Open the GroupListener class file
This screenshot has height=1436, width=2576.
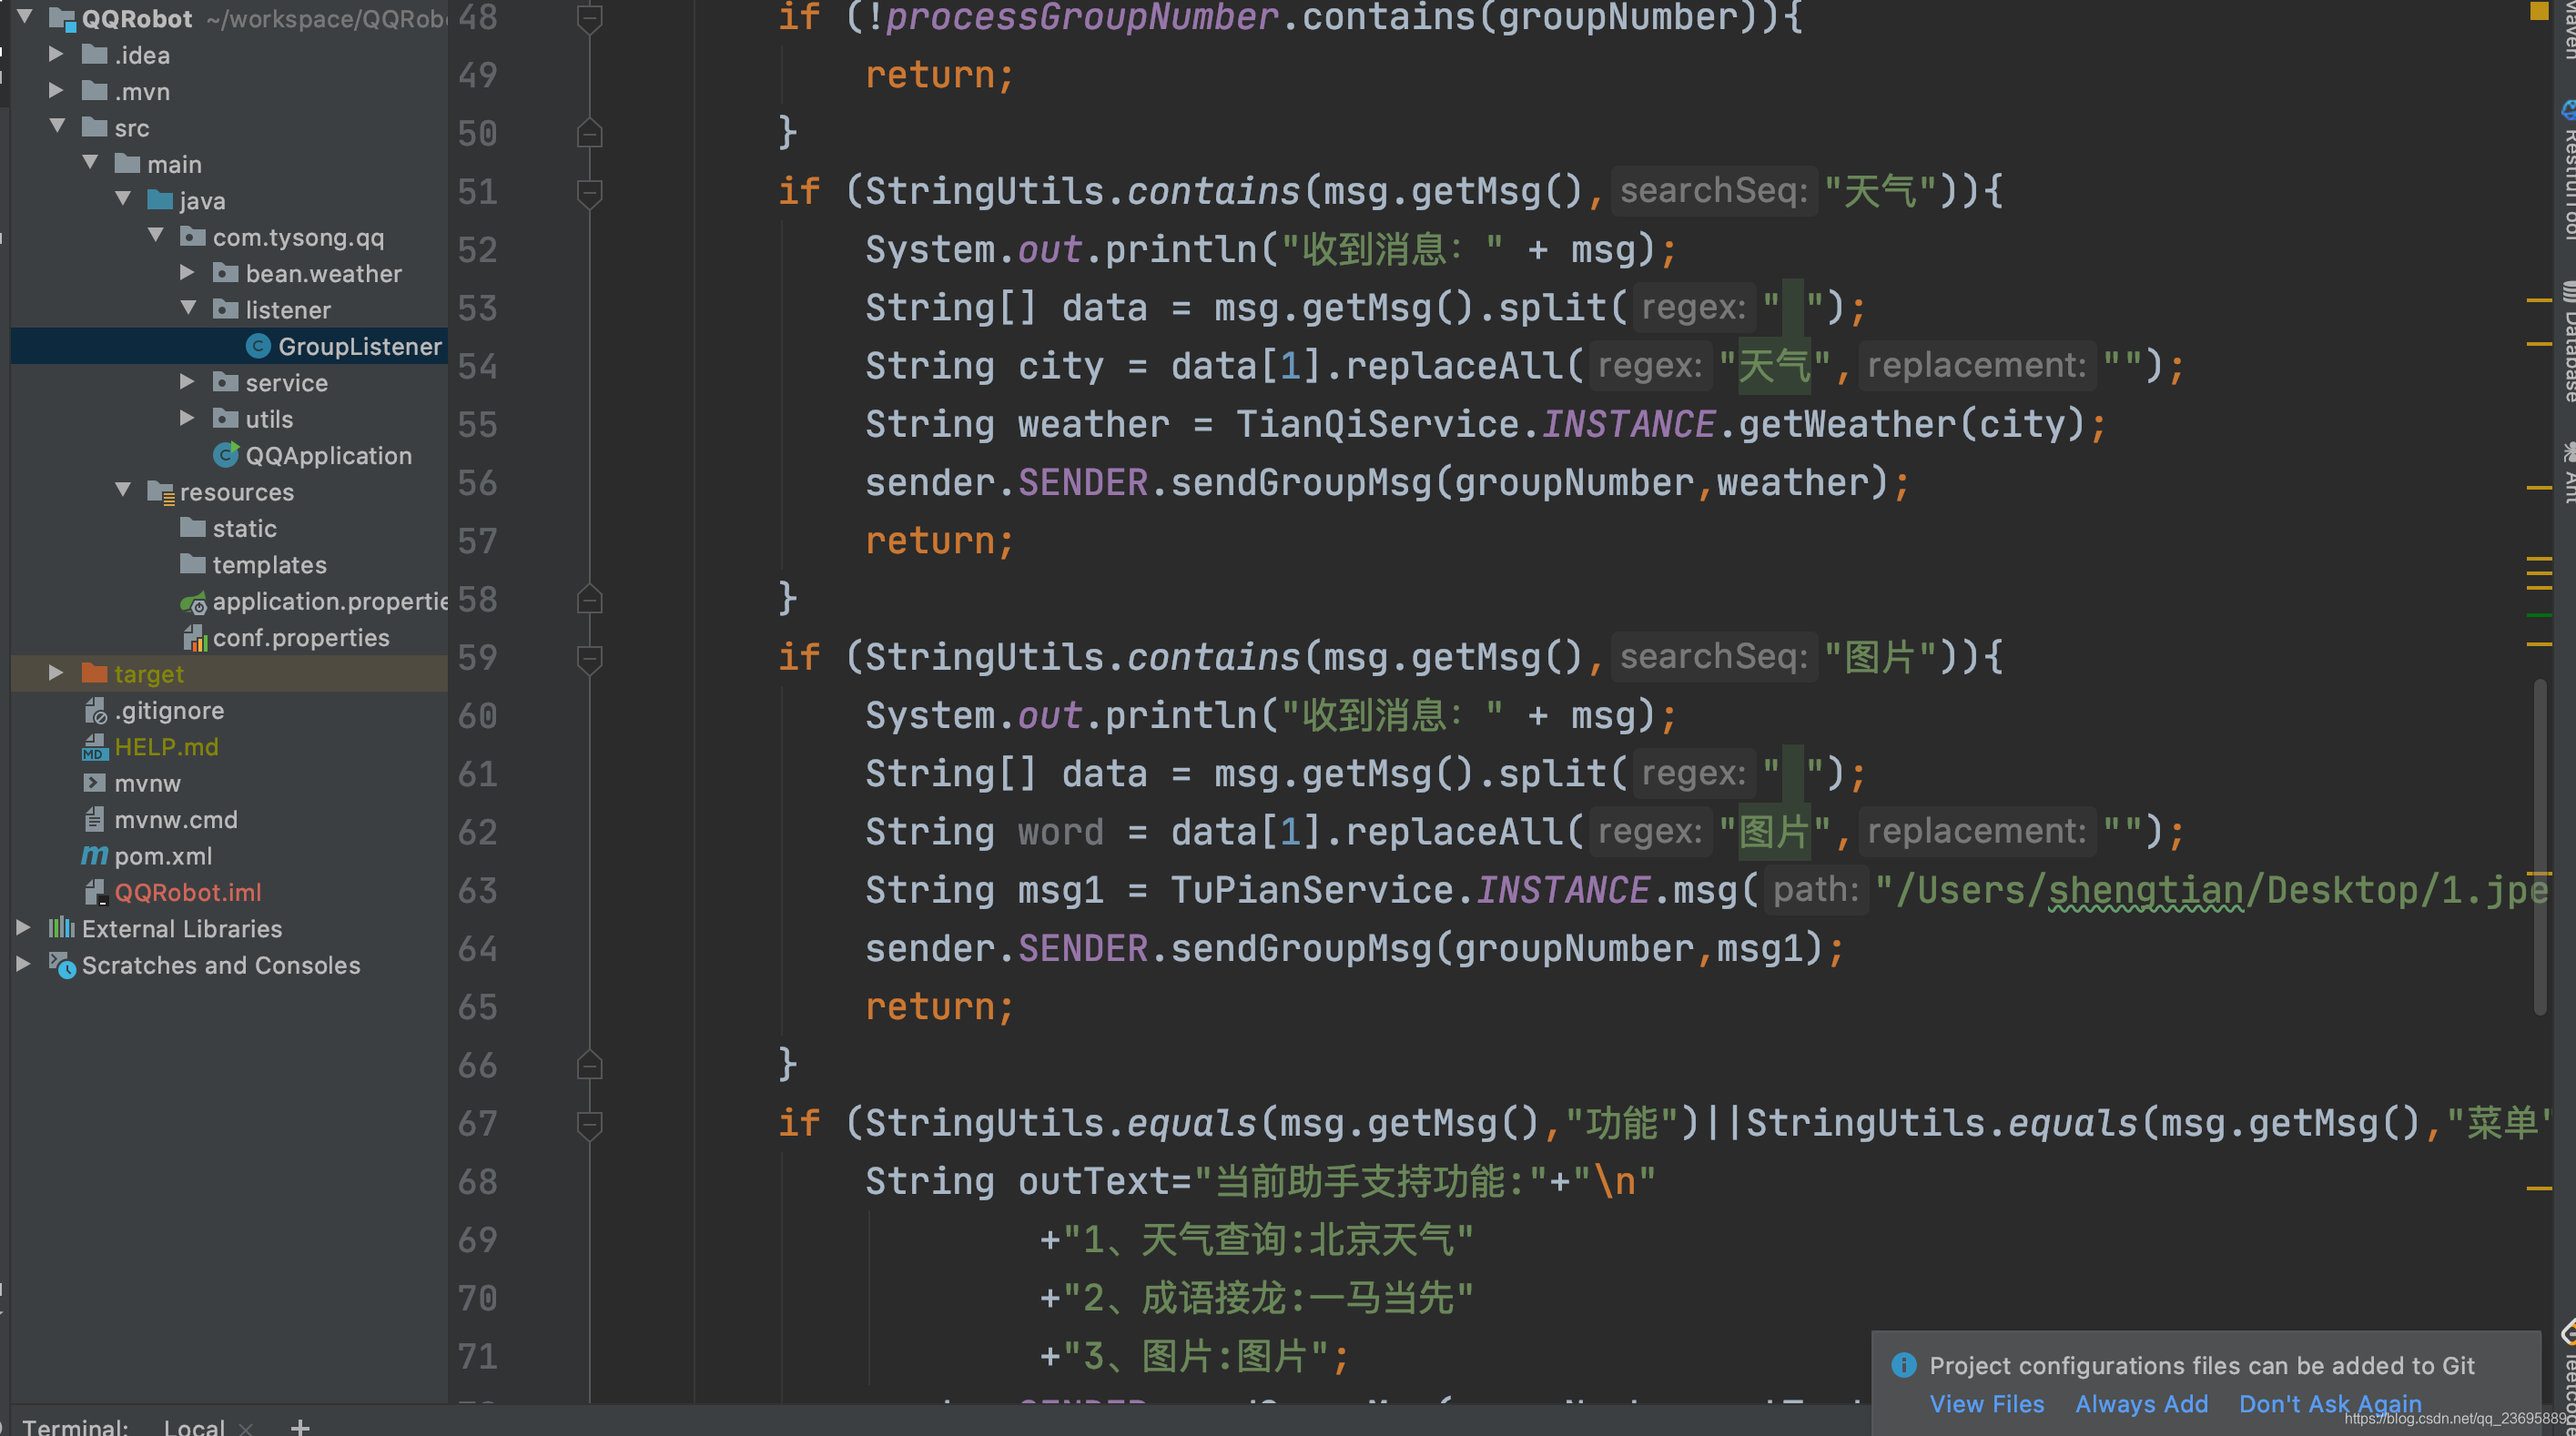pos(358,346)
